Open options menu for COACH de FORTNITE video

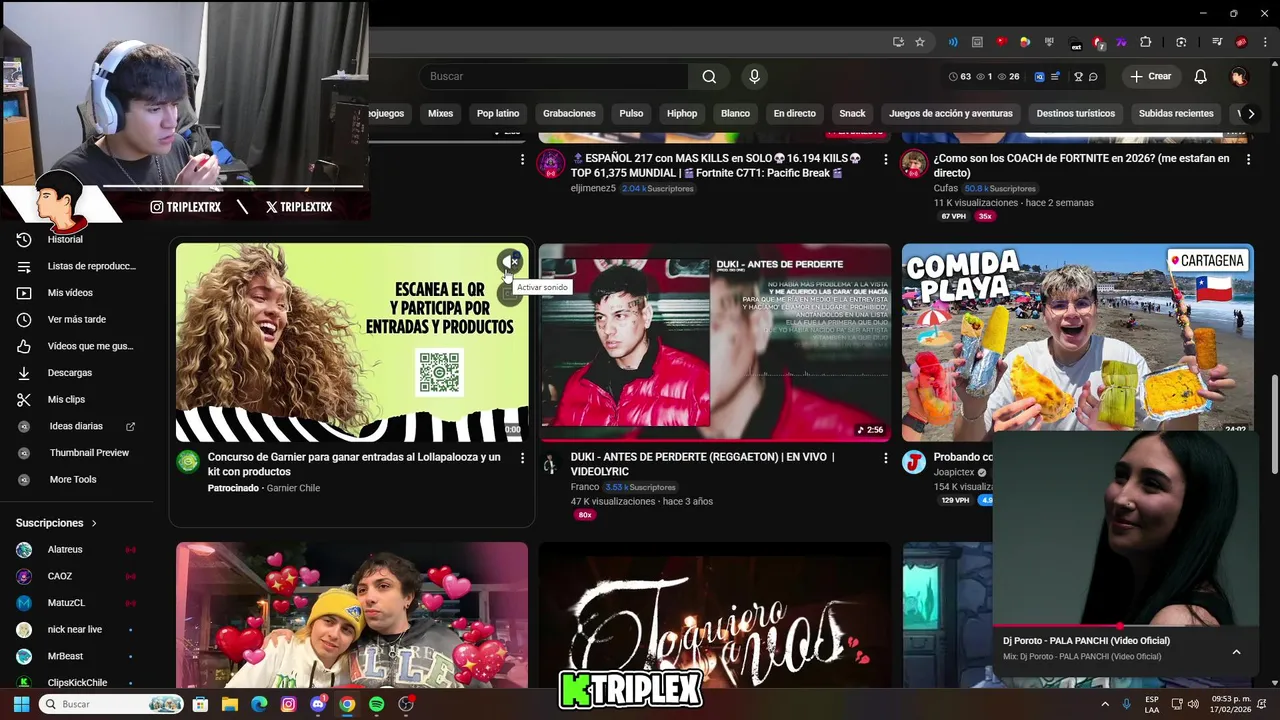pyautogui.click(x=1248, y=159)
